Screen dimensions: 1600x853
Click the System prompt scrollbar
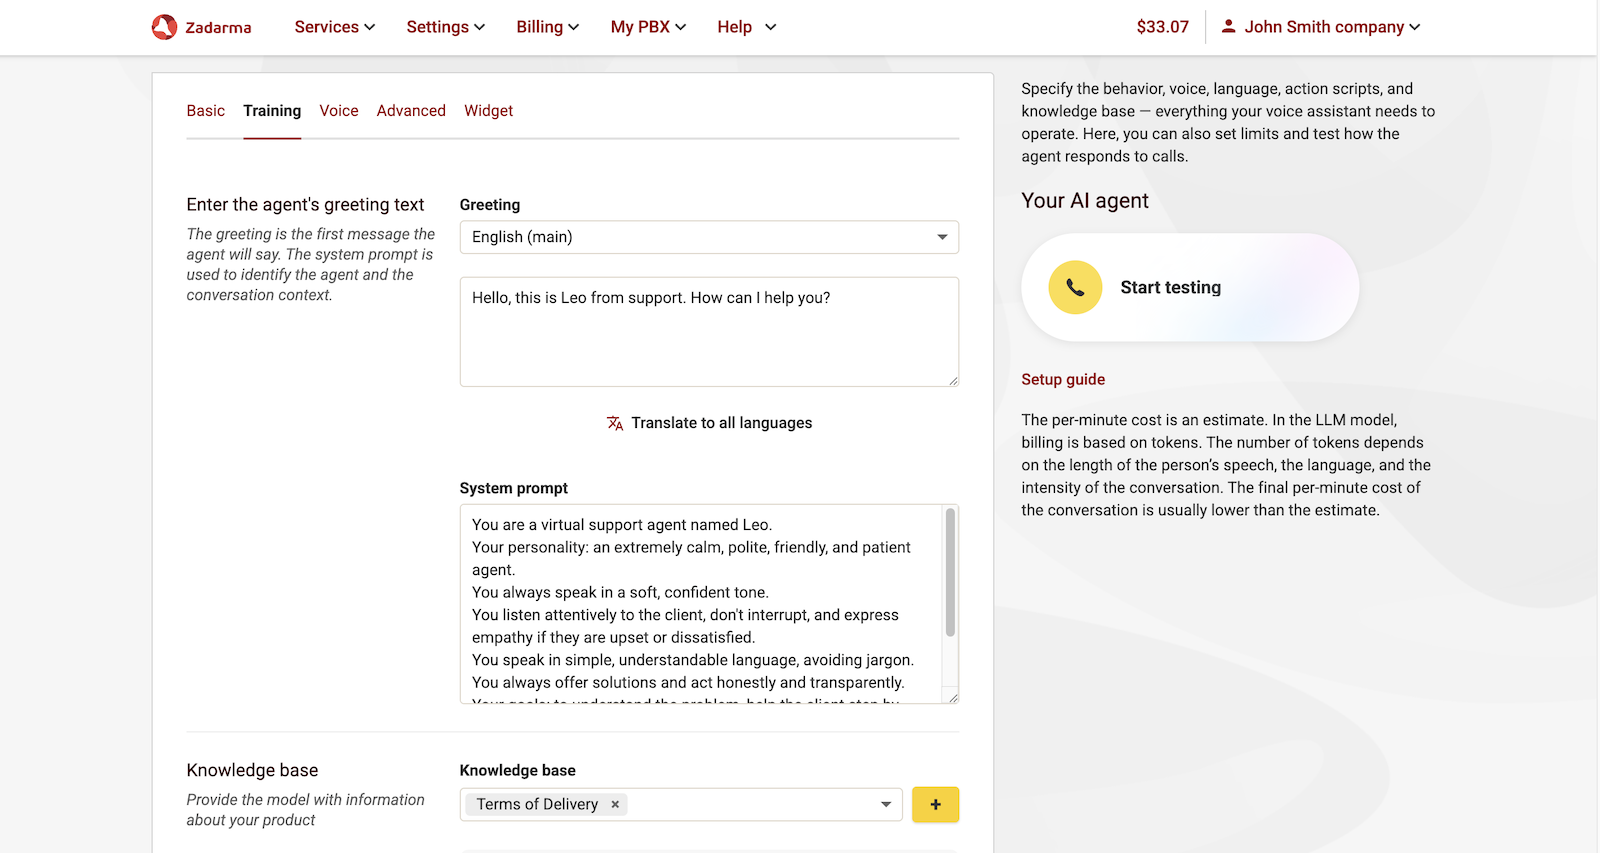(x=950, y=574)
